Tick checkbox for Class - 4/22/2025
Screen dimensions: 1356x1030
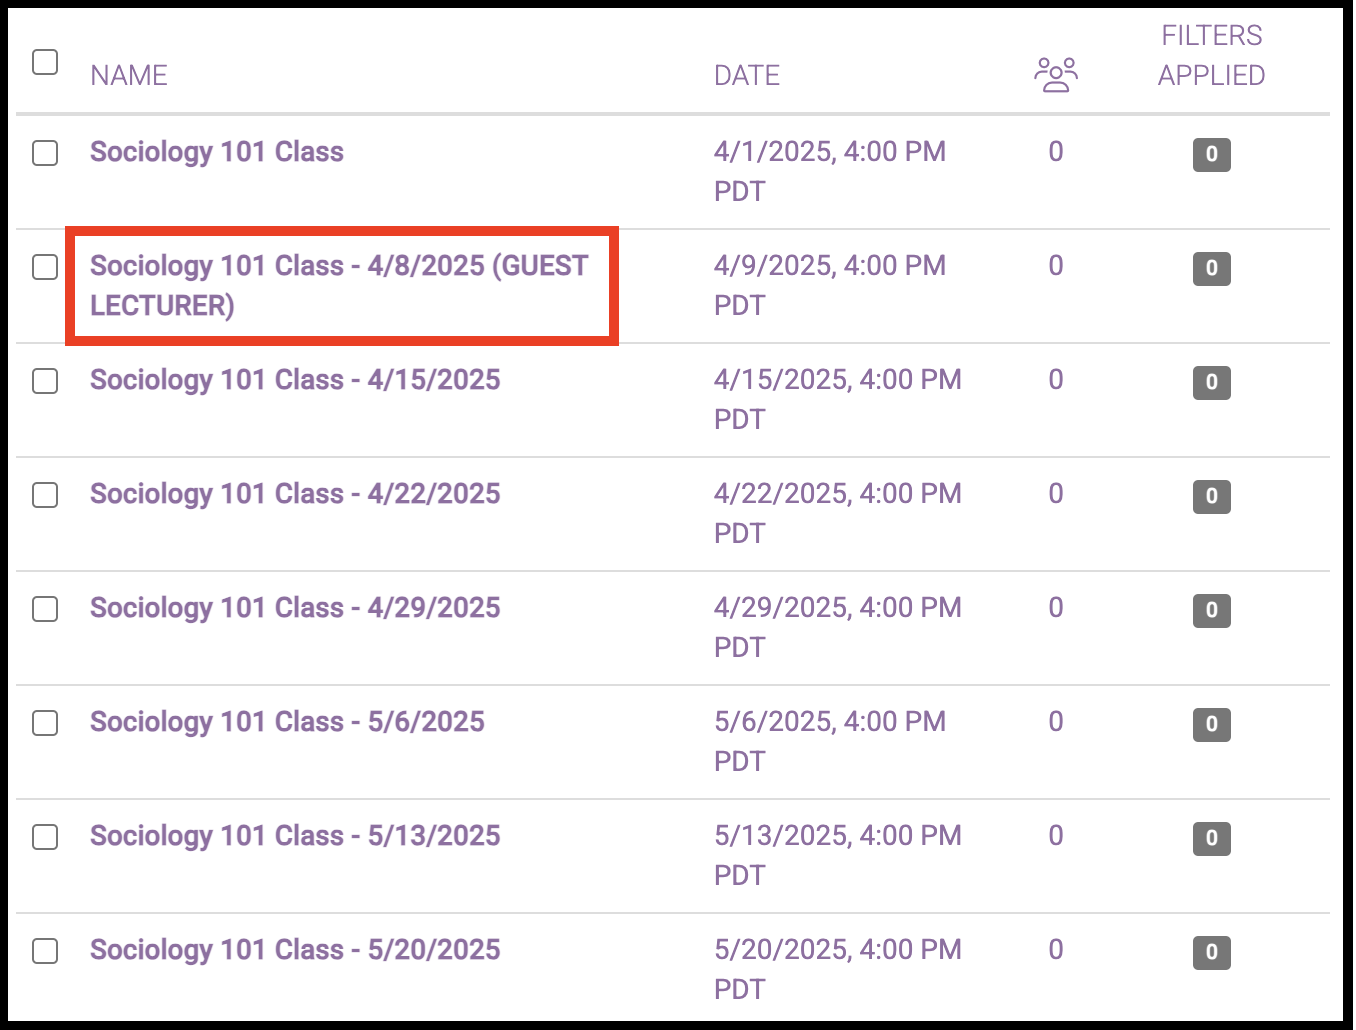coord(45,495)
